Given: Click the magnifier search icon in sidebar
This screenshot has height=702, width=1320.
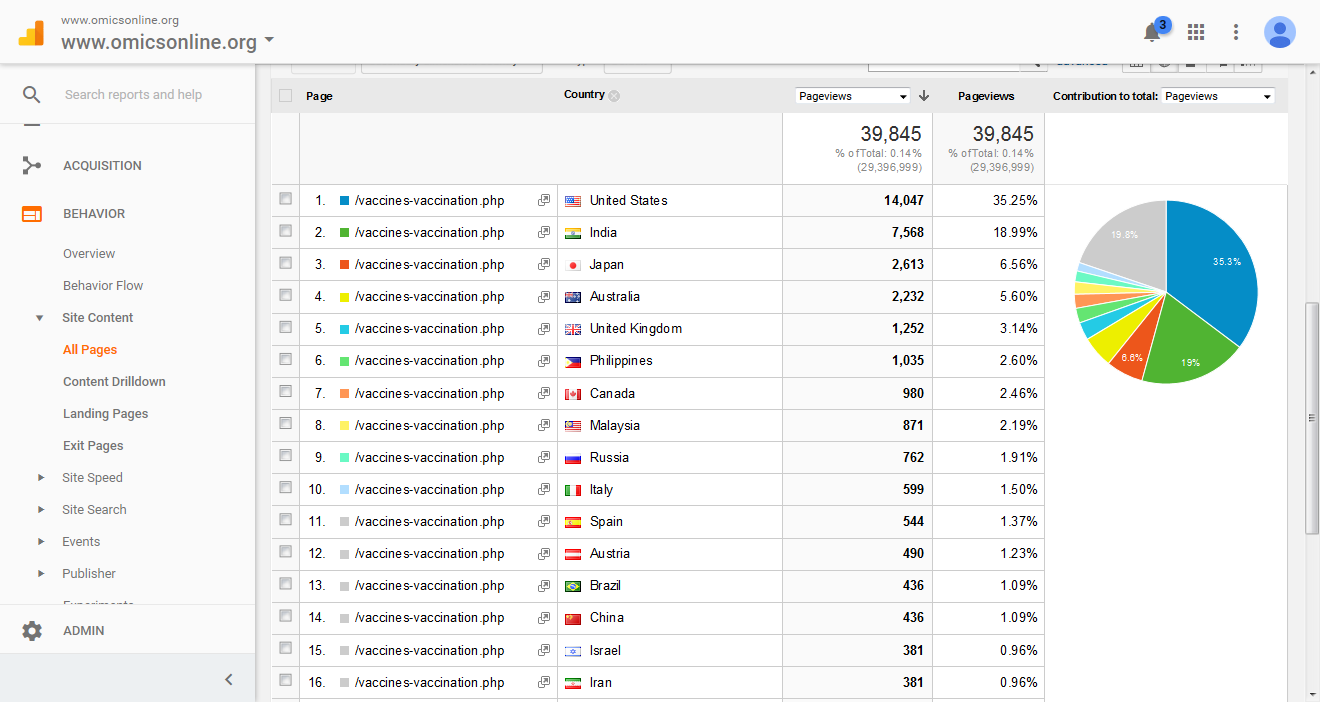Looking at the screenshot, I should pyautogui.click(x=32, y=94).
